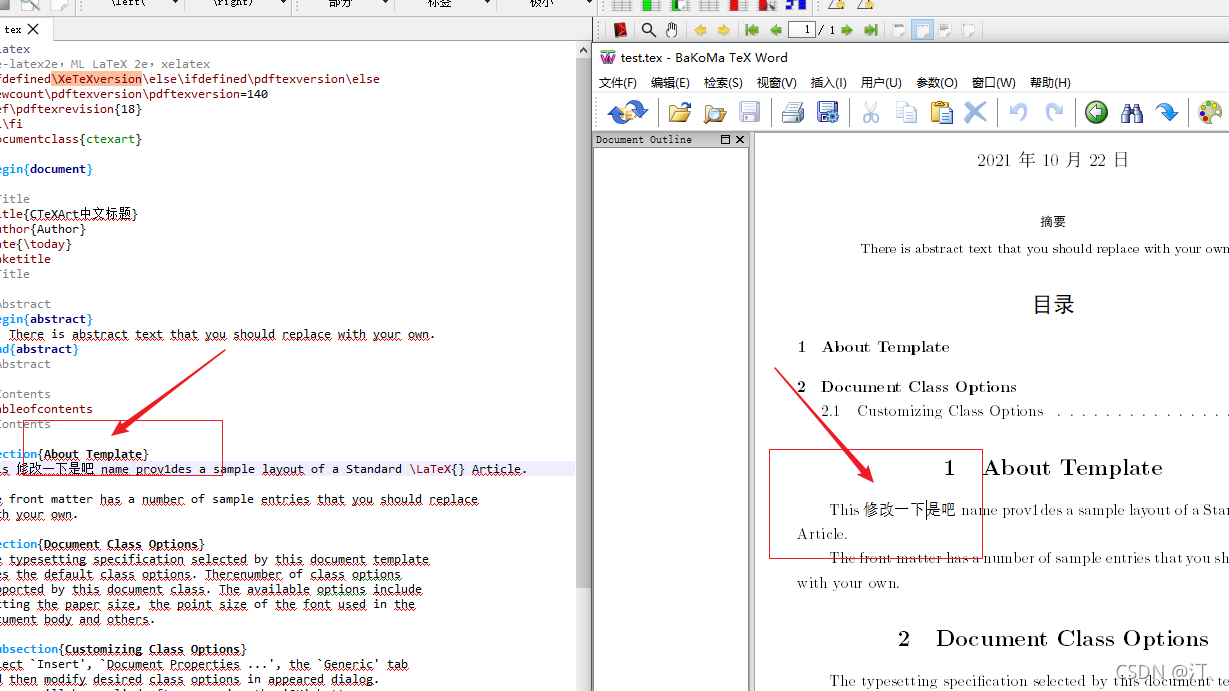1229x691 pixels.
Task: Click the red book icon in viewer toolbar
Action: tap(621, 30)
